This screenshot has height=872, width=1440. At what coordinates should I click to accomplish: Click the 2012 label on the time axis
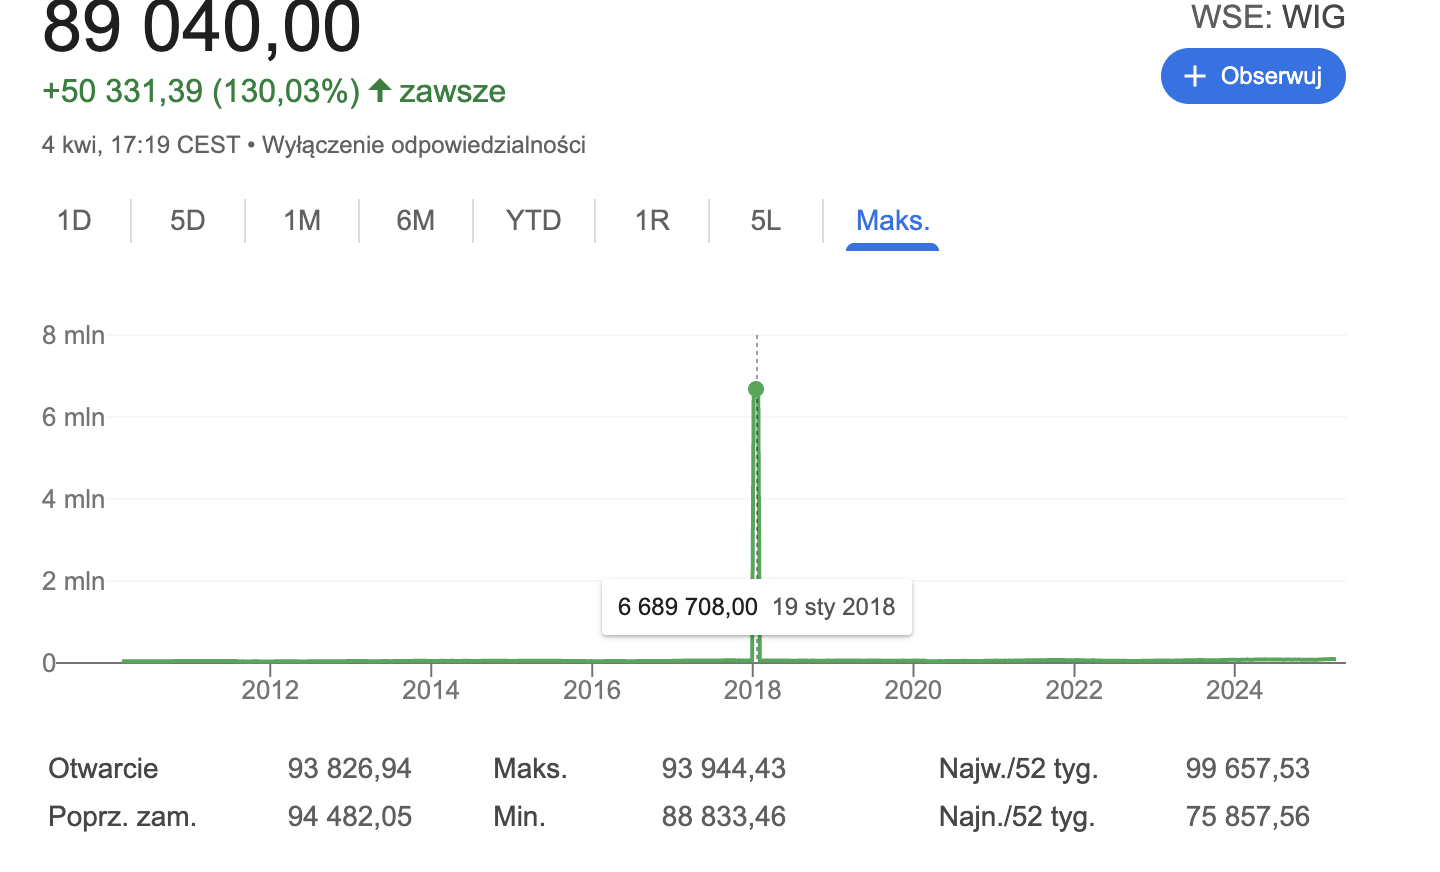[270, 690]
